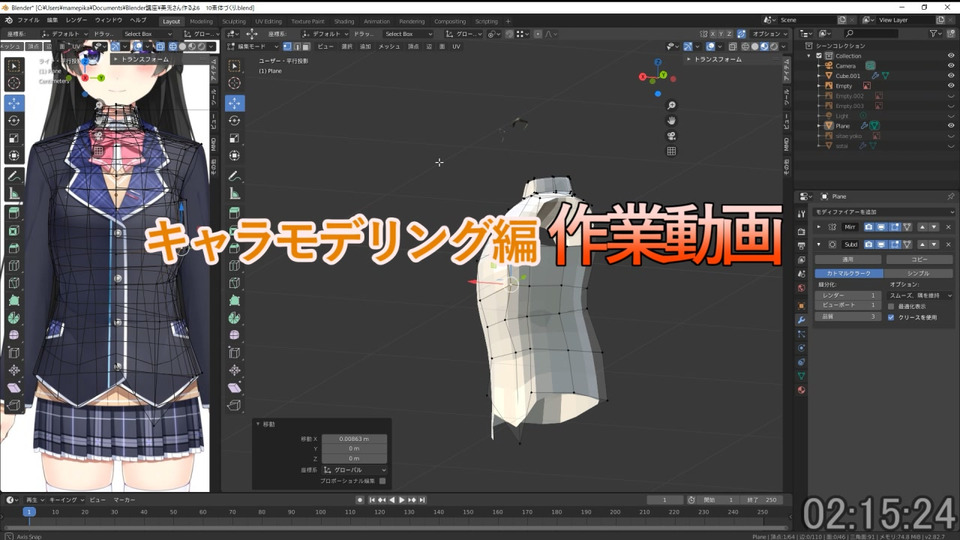This screenshot has width=960, height=540.
Task: Select the Catmull-Clark subdivision type button
Action: 849,273
